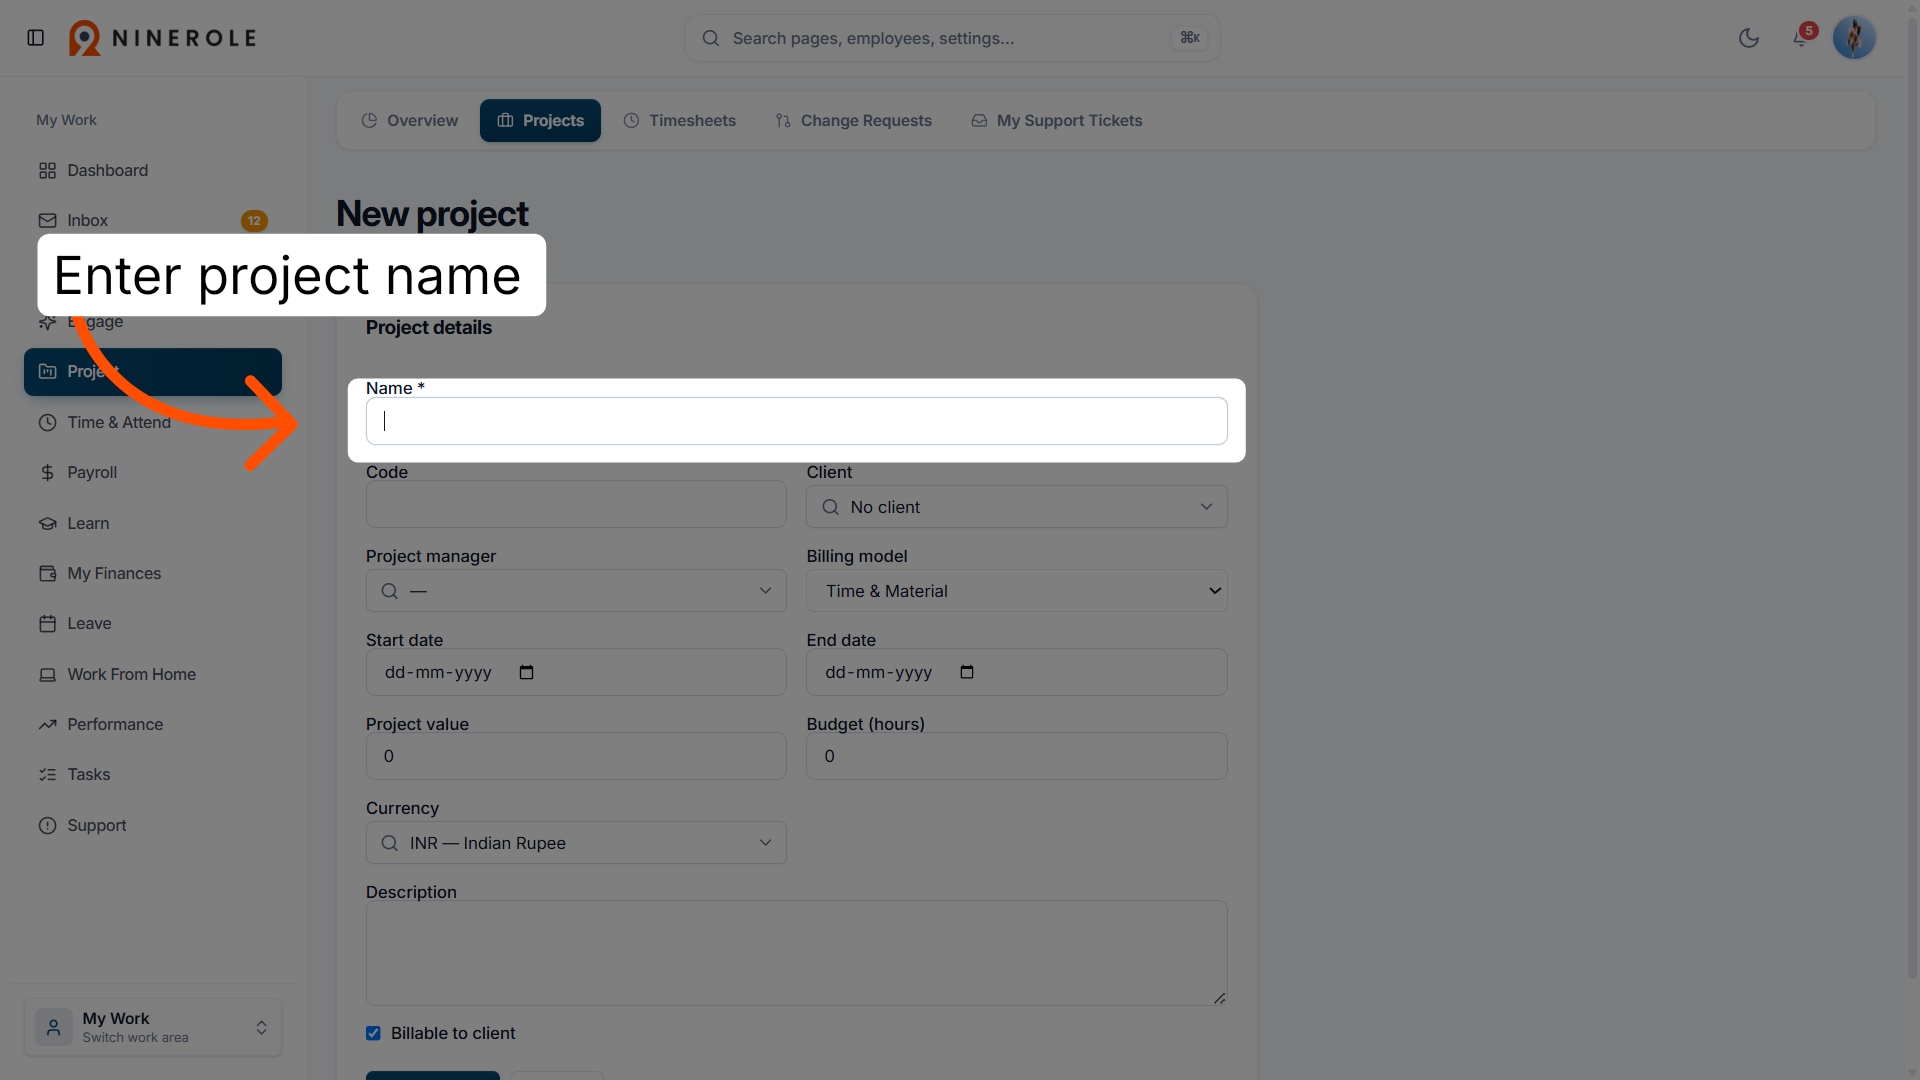
Task: Open the Project manager dropdown
Action: click(576, 592)
